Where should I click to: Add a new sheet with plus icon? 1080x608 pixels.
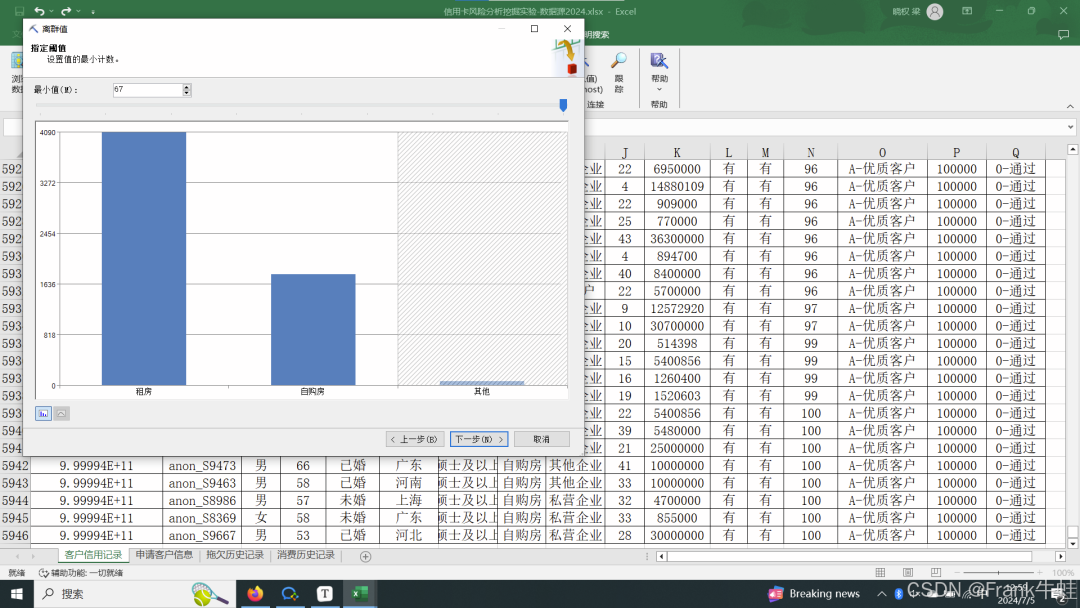[x=366, y=556]
